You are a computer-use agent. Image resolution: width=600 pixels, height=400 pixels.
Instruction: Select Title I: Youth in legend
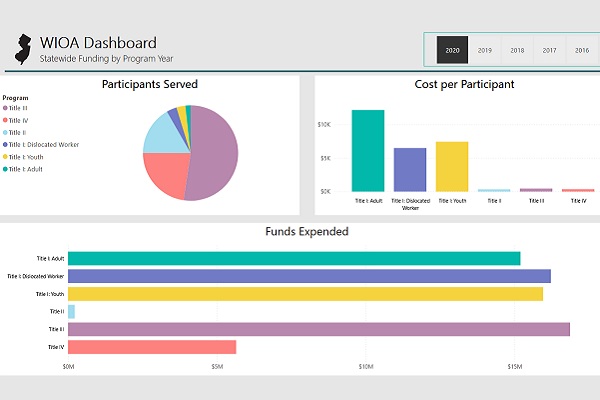click(x=23, y=157)
